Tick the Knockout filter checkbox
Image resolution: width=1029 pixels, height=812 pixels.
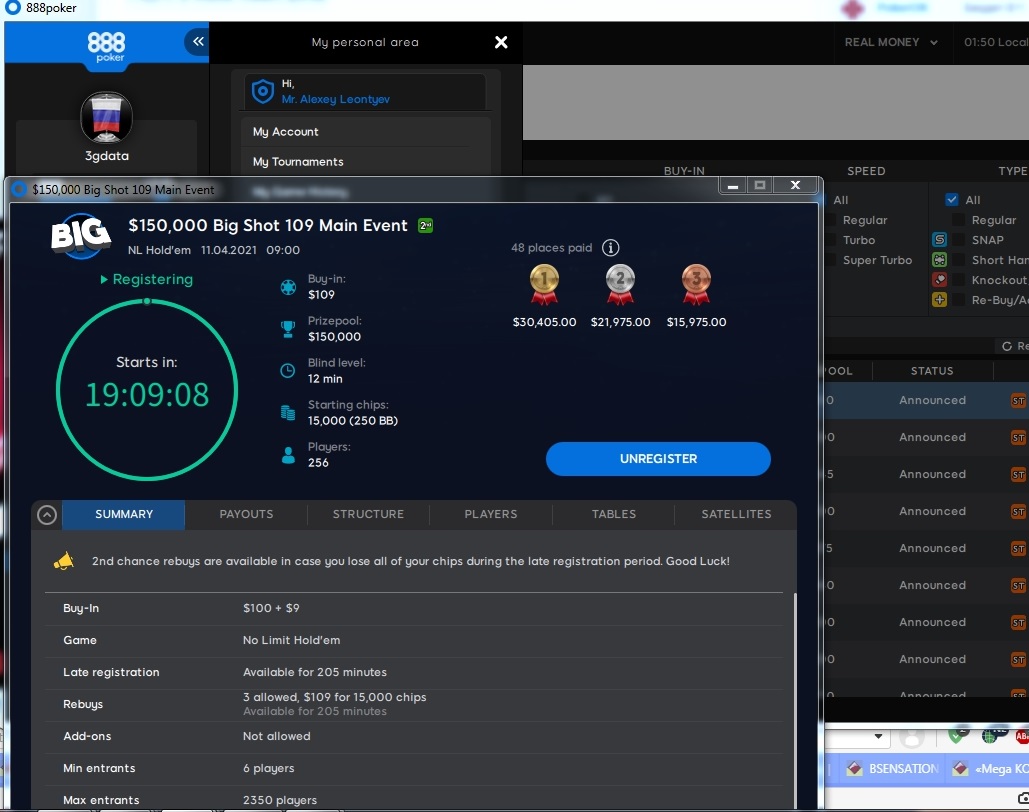tap(958, 280)
